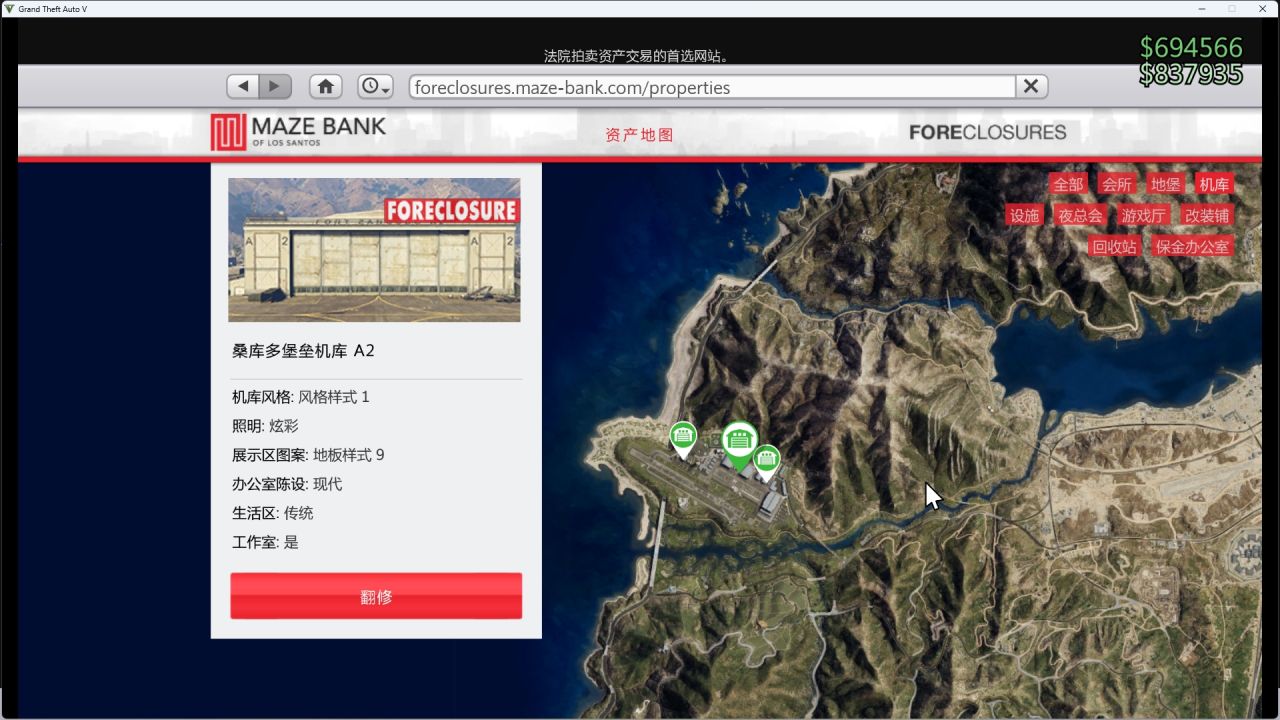Viewport: 1280px width, 720px height.
Task: Go back with the browser back arrow
Action: [x=243, y=87]
